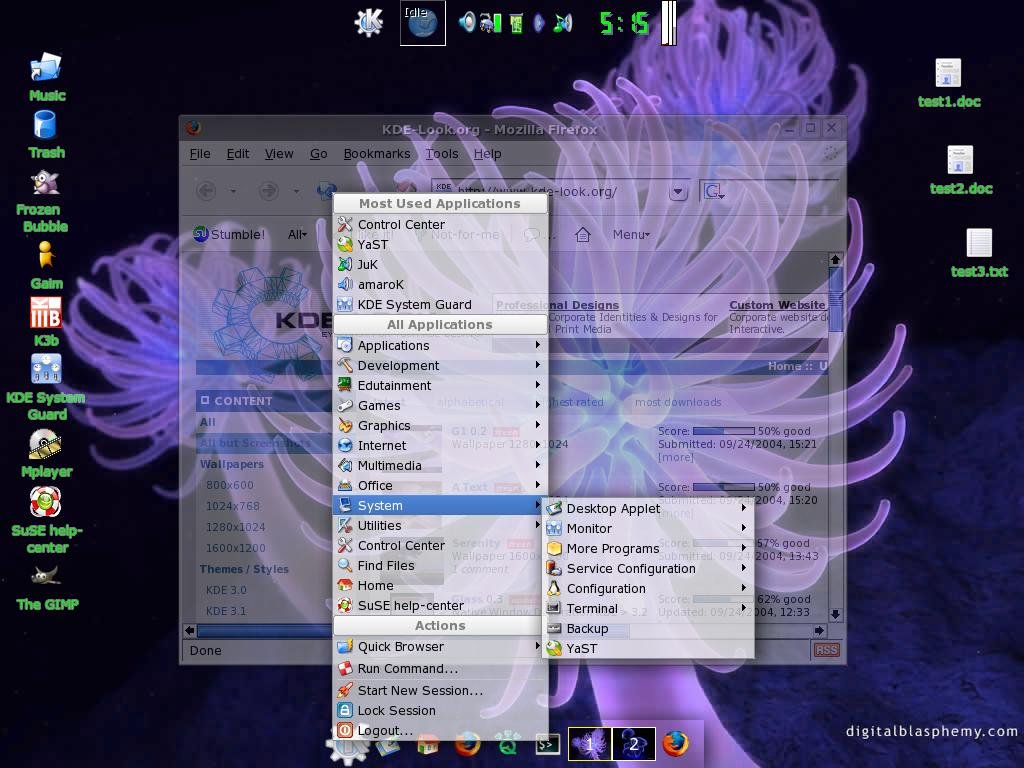
Task: Click the KDE K menu gear icon at top
Action: tap(368, 23)
